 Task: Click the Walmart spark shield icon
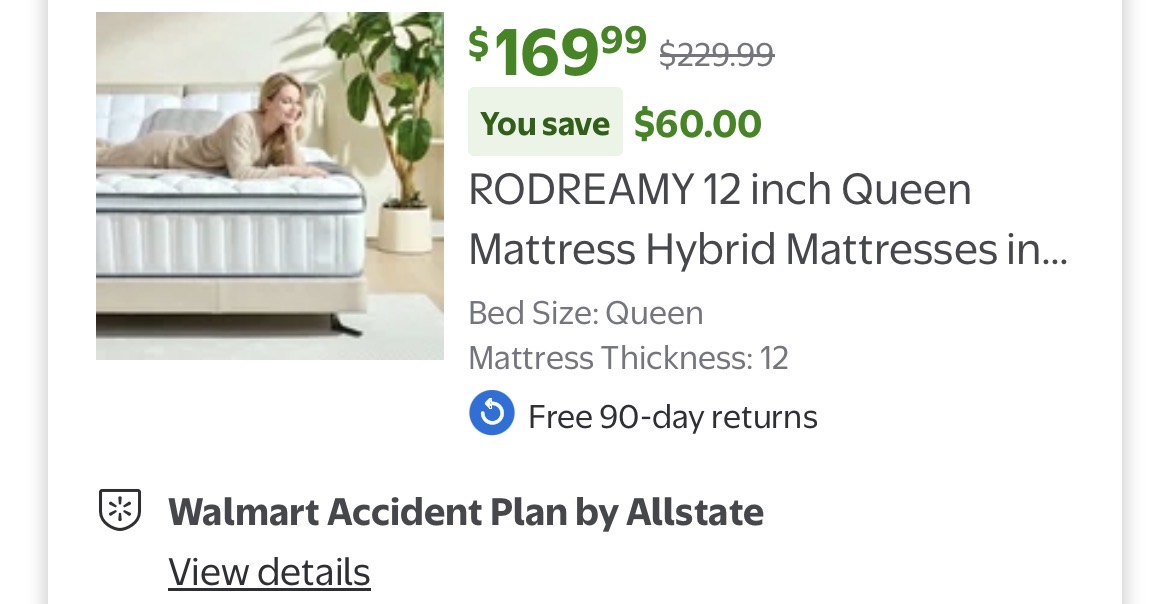(x=120, y=510)
